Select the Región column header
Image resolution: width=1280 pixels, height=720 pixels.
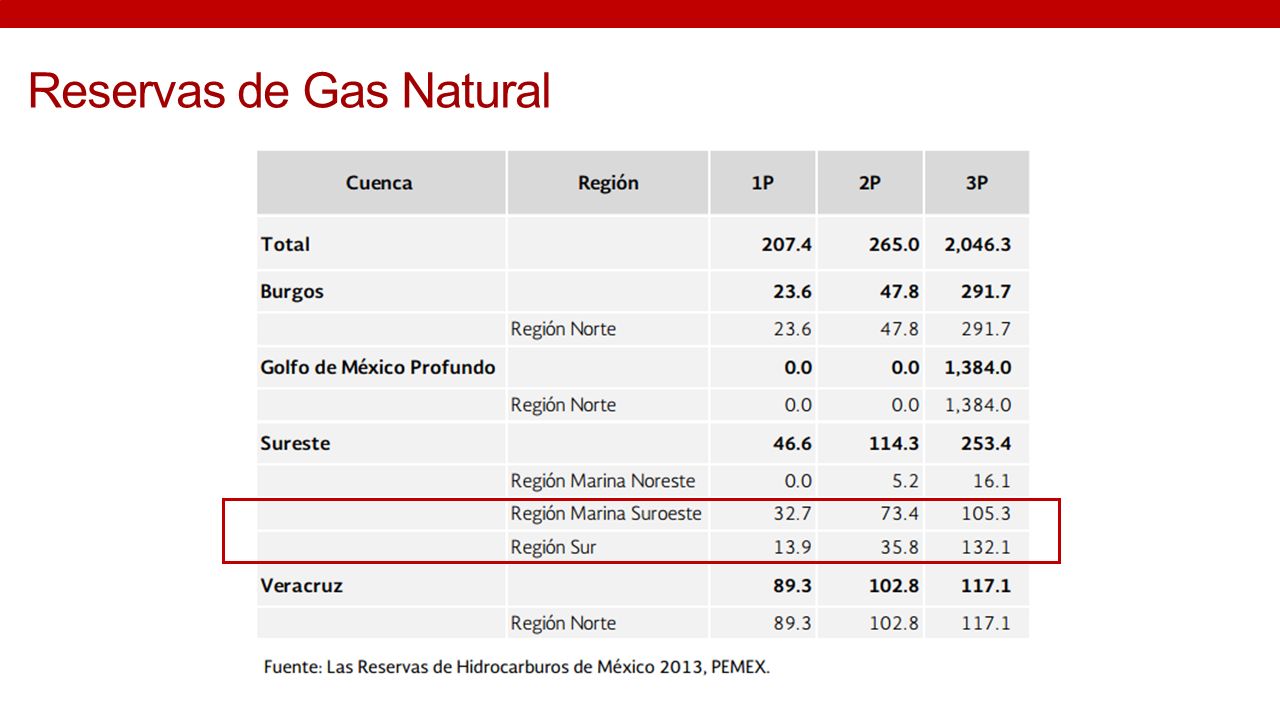(x=608, y=183)
